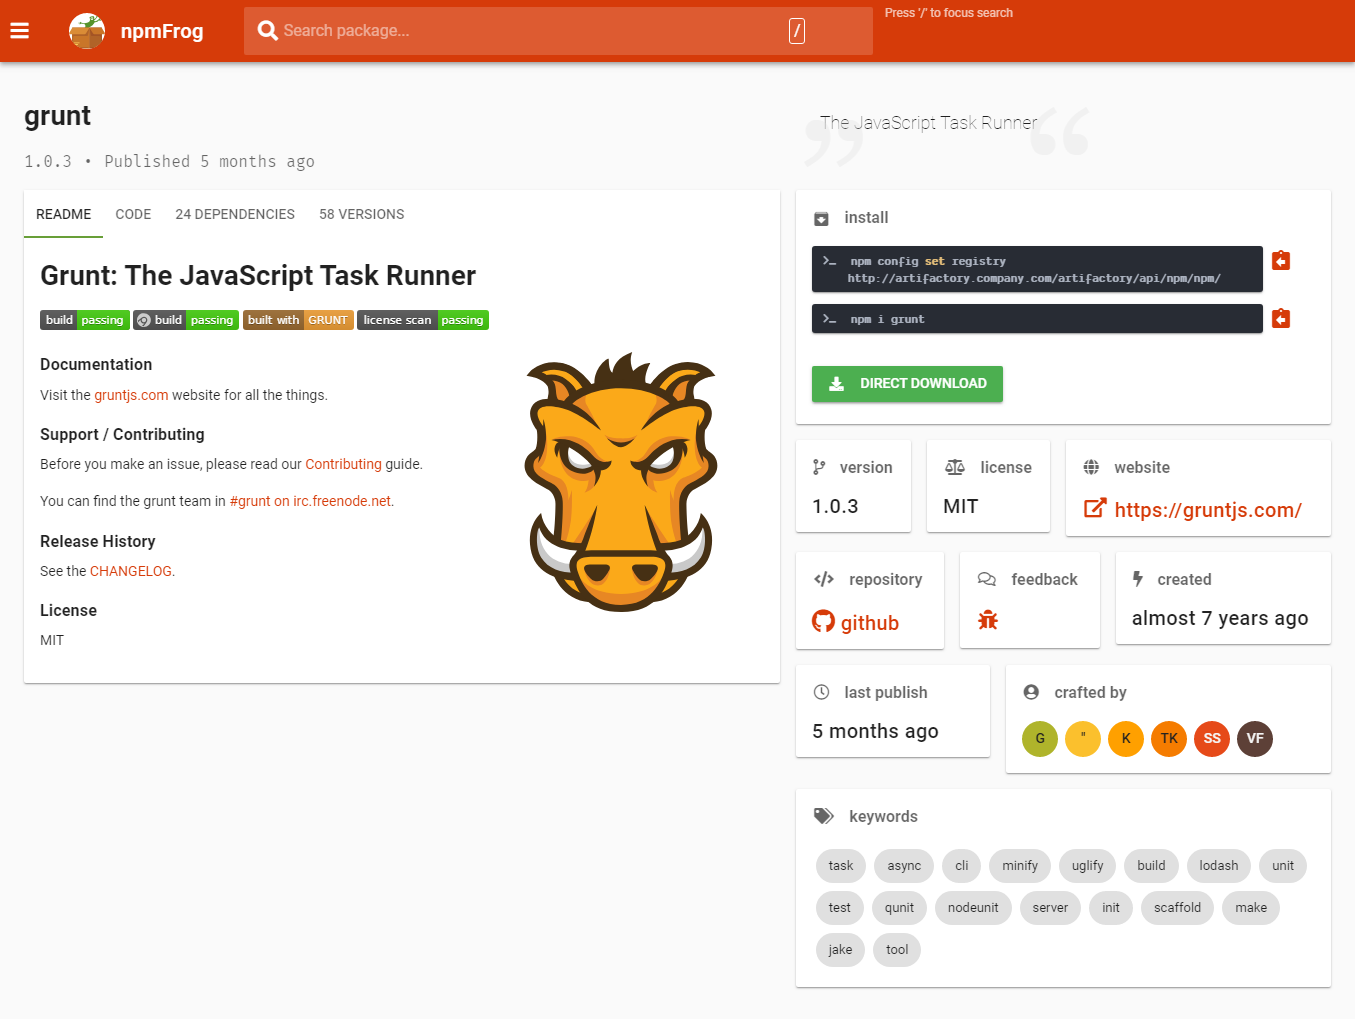Click the search magnifier icon
This screenshot has height=1019, width=1355.
click(267, 31)
